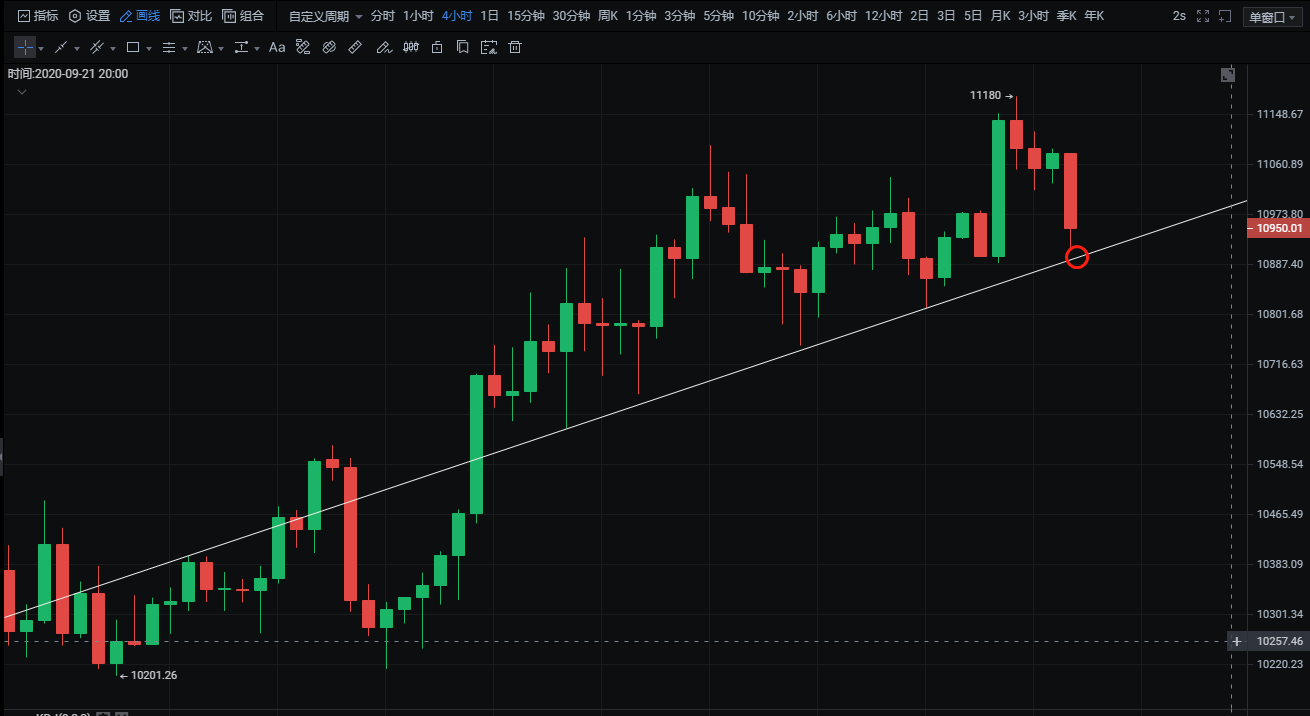Expand the chevron below the time label
The height and width of the screenshot is (716, 1310).
(22, 92)
